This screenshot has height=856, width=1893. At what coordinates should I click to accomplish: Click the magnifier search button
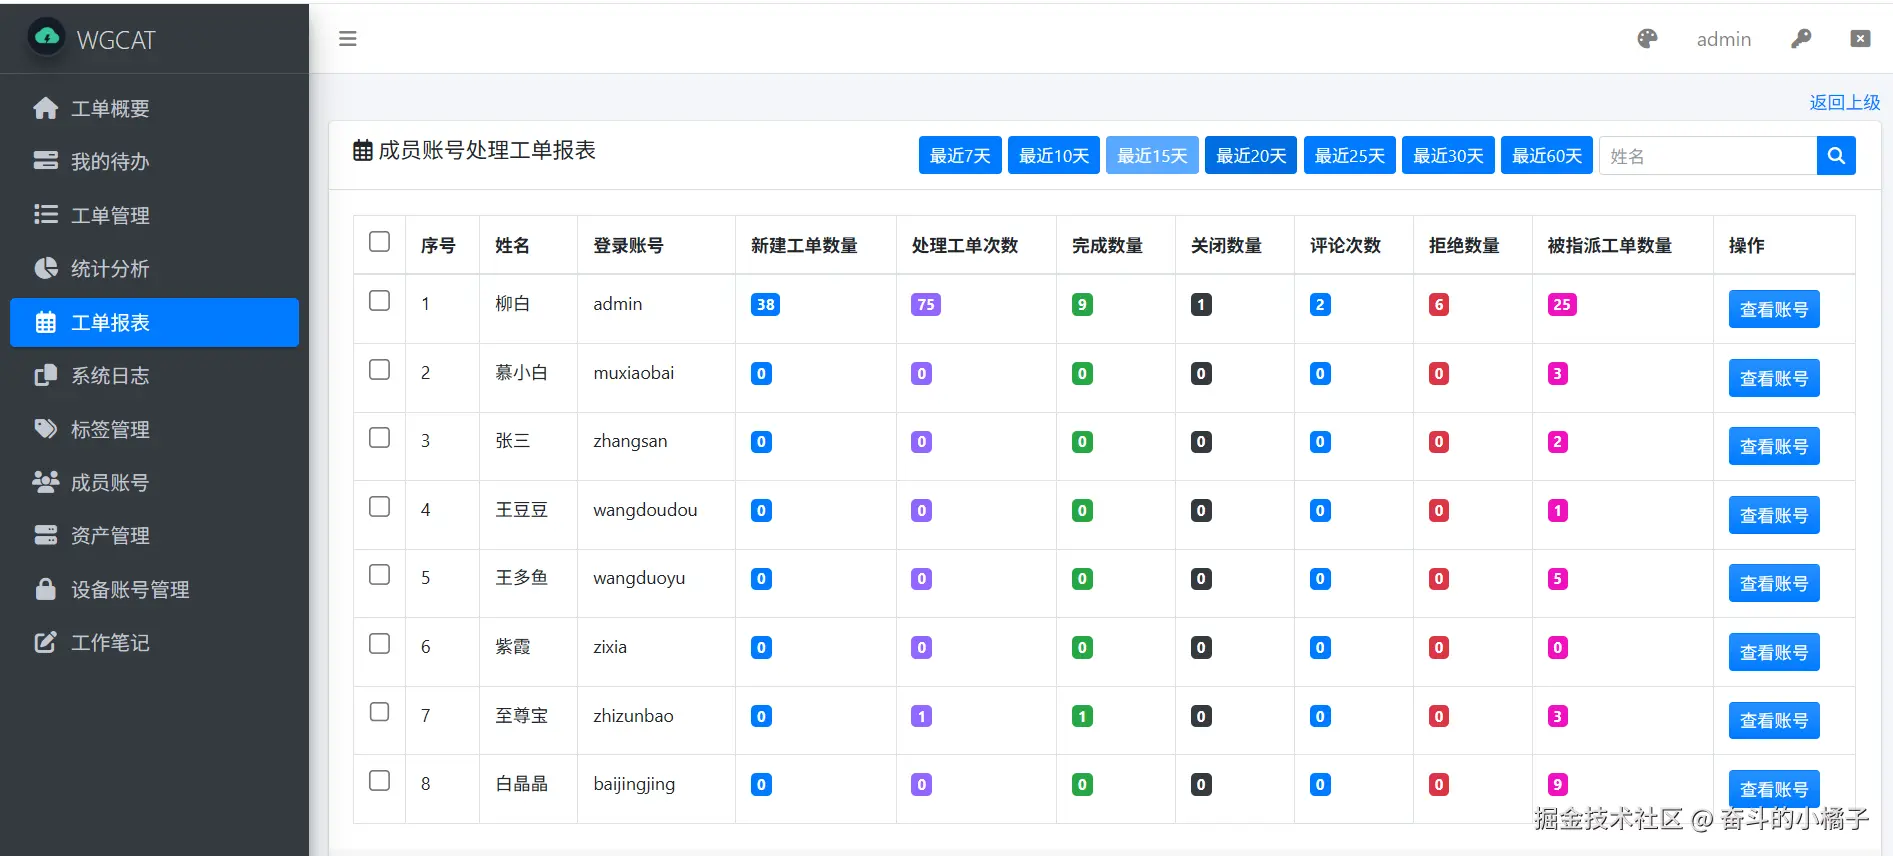point(1836,156)
